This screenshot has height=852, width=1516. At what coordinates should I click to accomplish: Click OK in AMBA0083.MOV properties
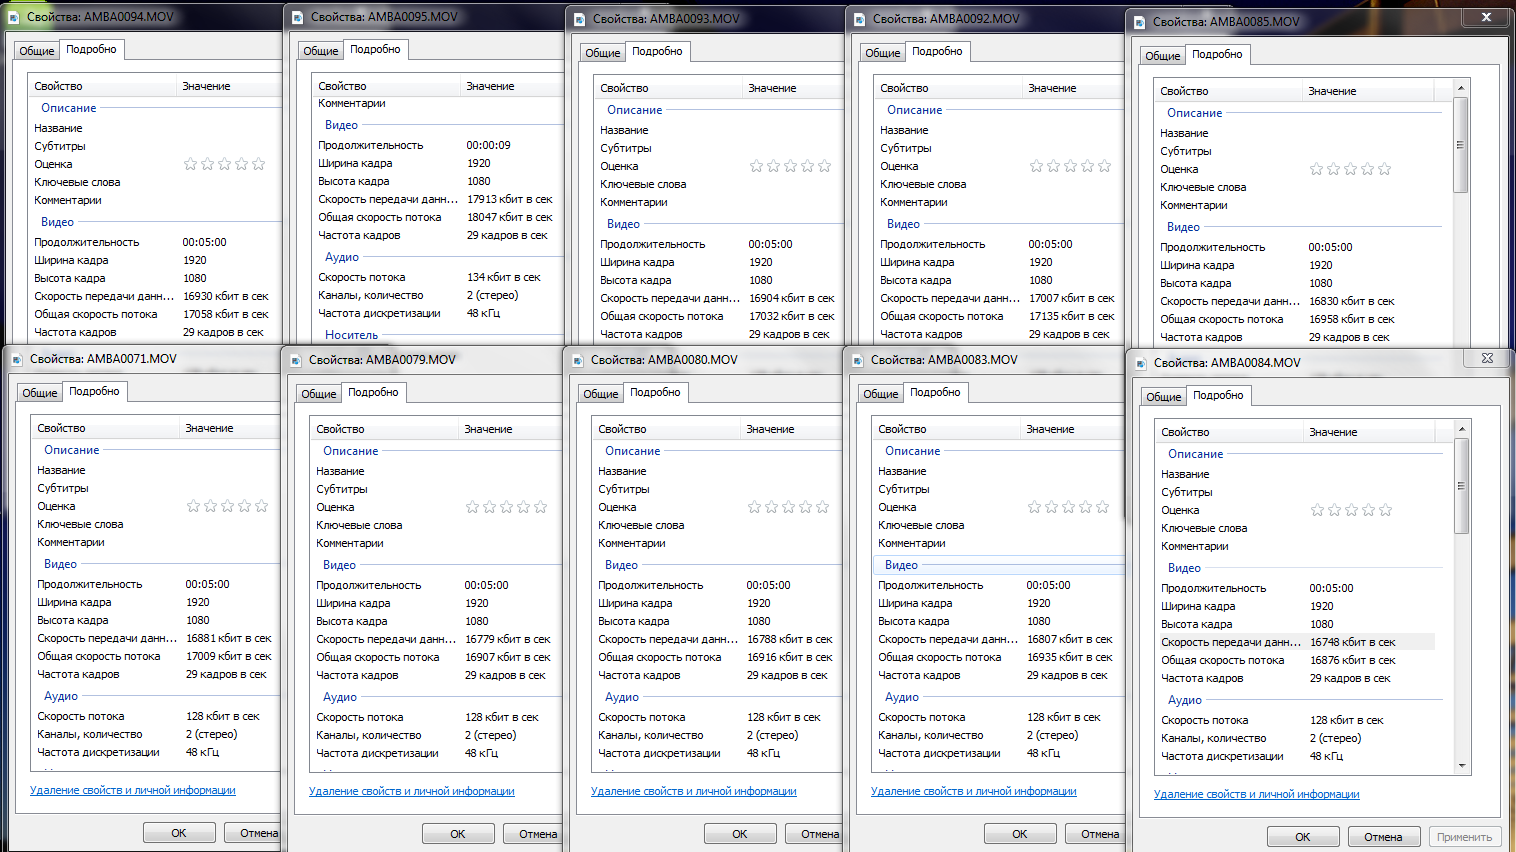pyautogui.click(x=1019, y=834)
